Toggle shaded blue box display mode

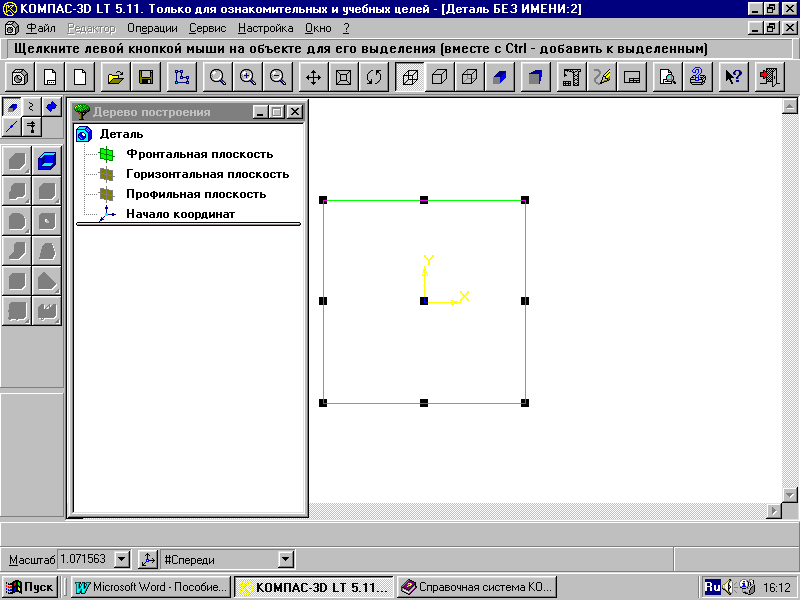(499, 77)
